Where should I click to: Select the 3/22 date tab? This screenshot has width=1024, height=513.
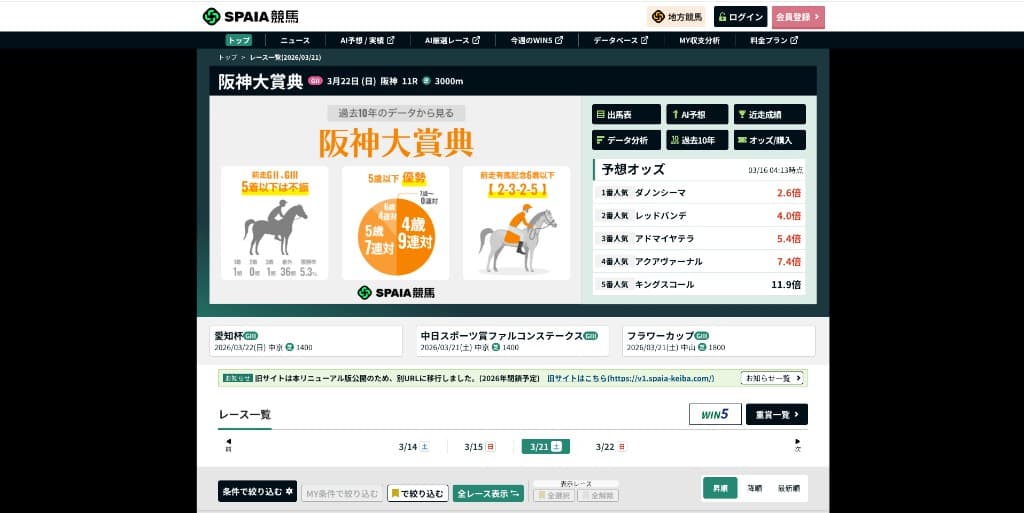(611, 446)
